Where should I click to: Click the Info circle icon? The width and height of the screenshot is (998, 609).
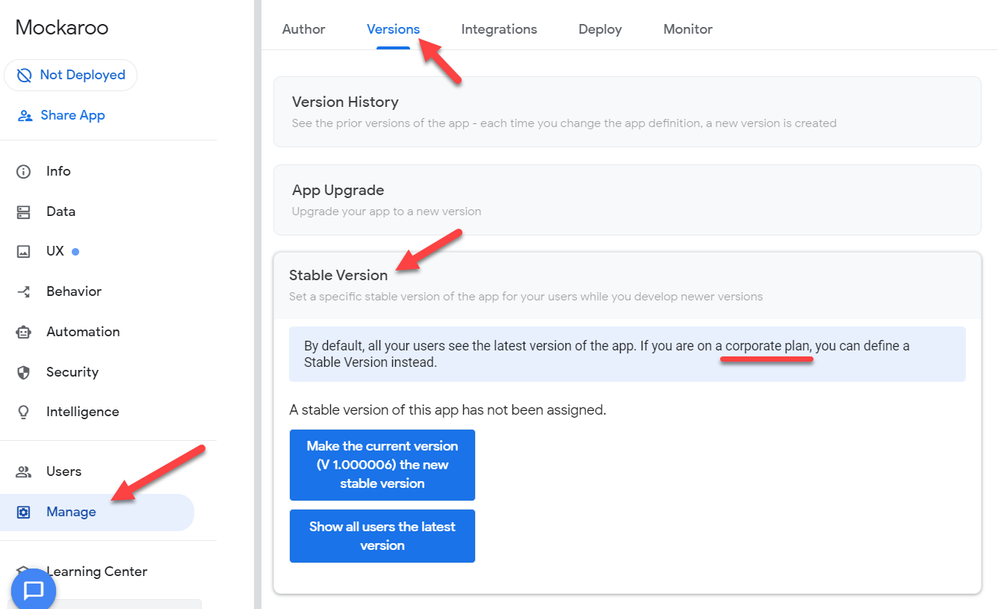(24, 172)
